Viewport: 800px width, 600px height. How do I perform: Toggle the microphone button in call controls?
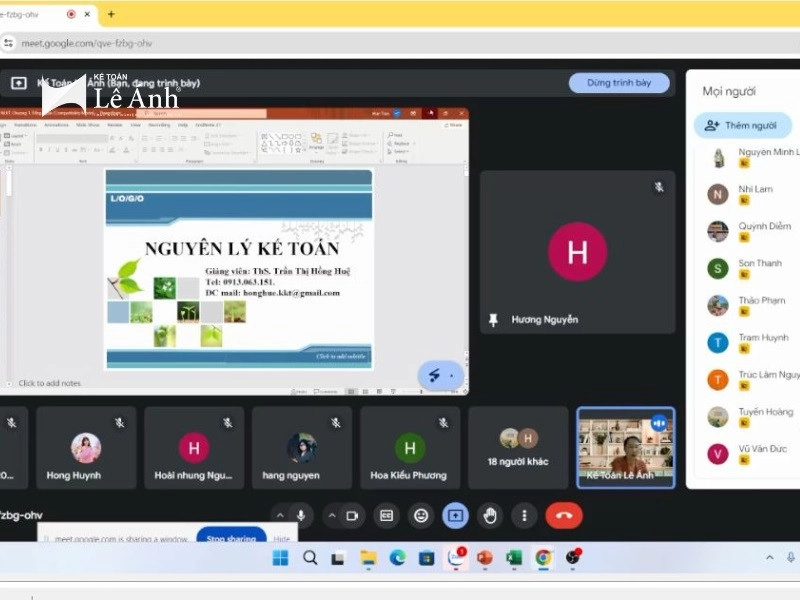(x=300, y=515)
